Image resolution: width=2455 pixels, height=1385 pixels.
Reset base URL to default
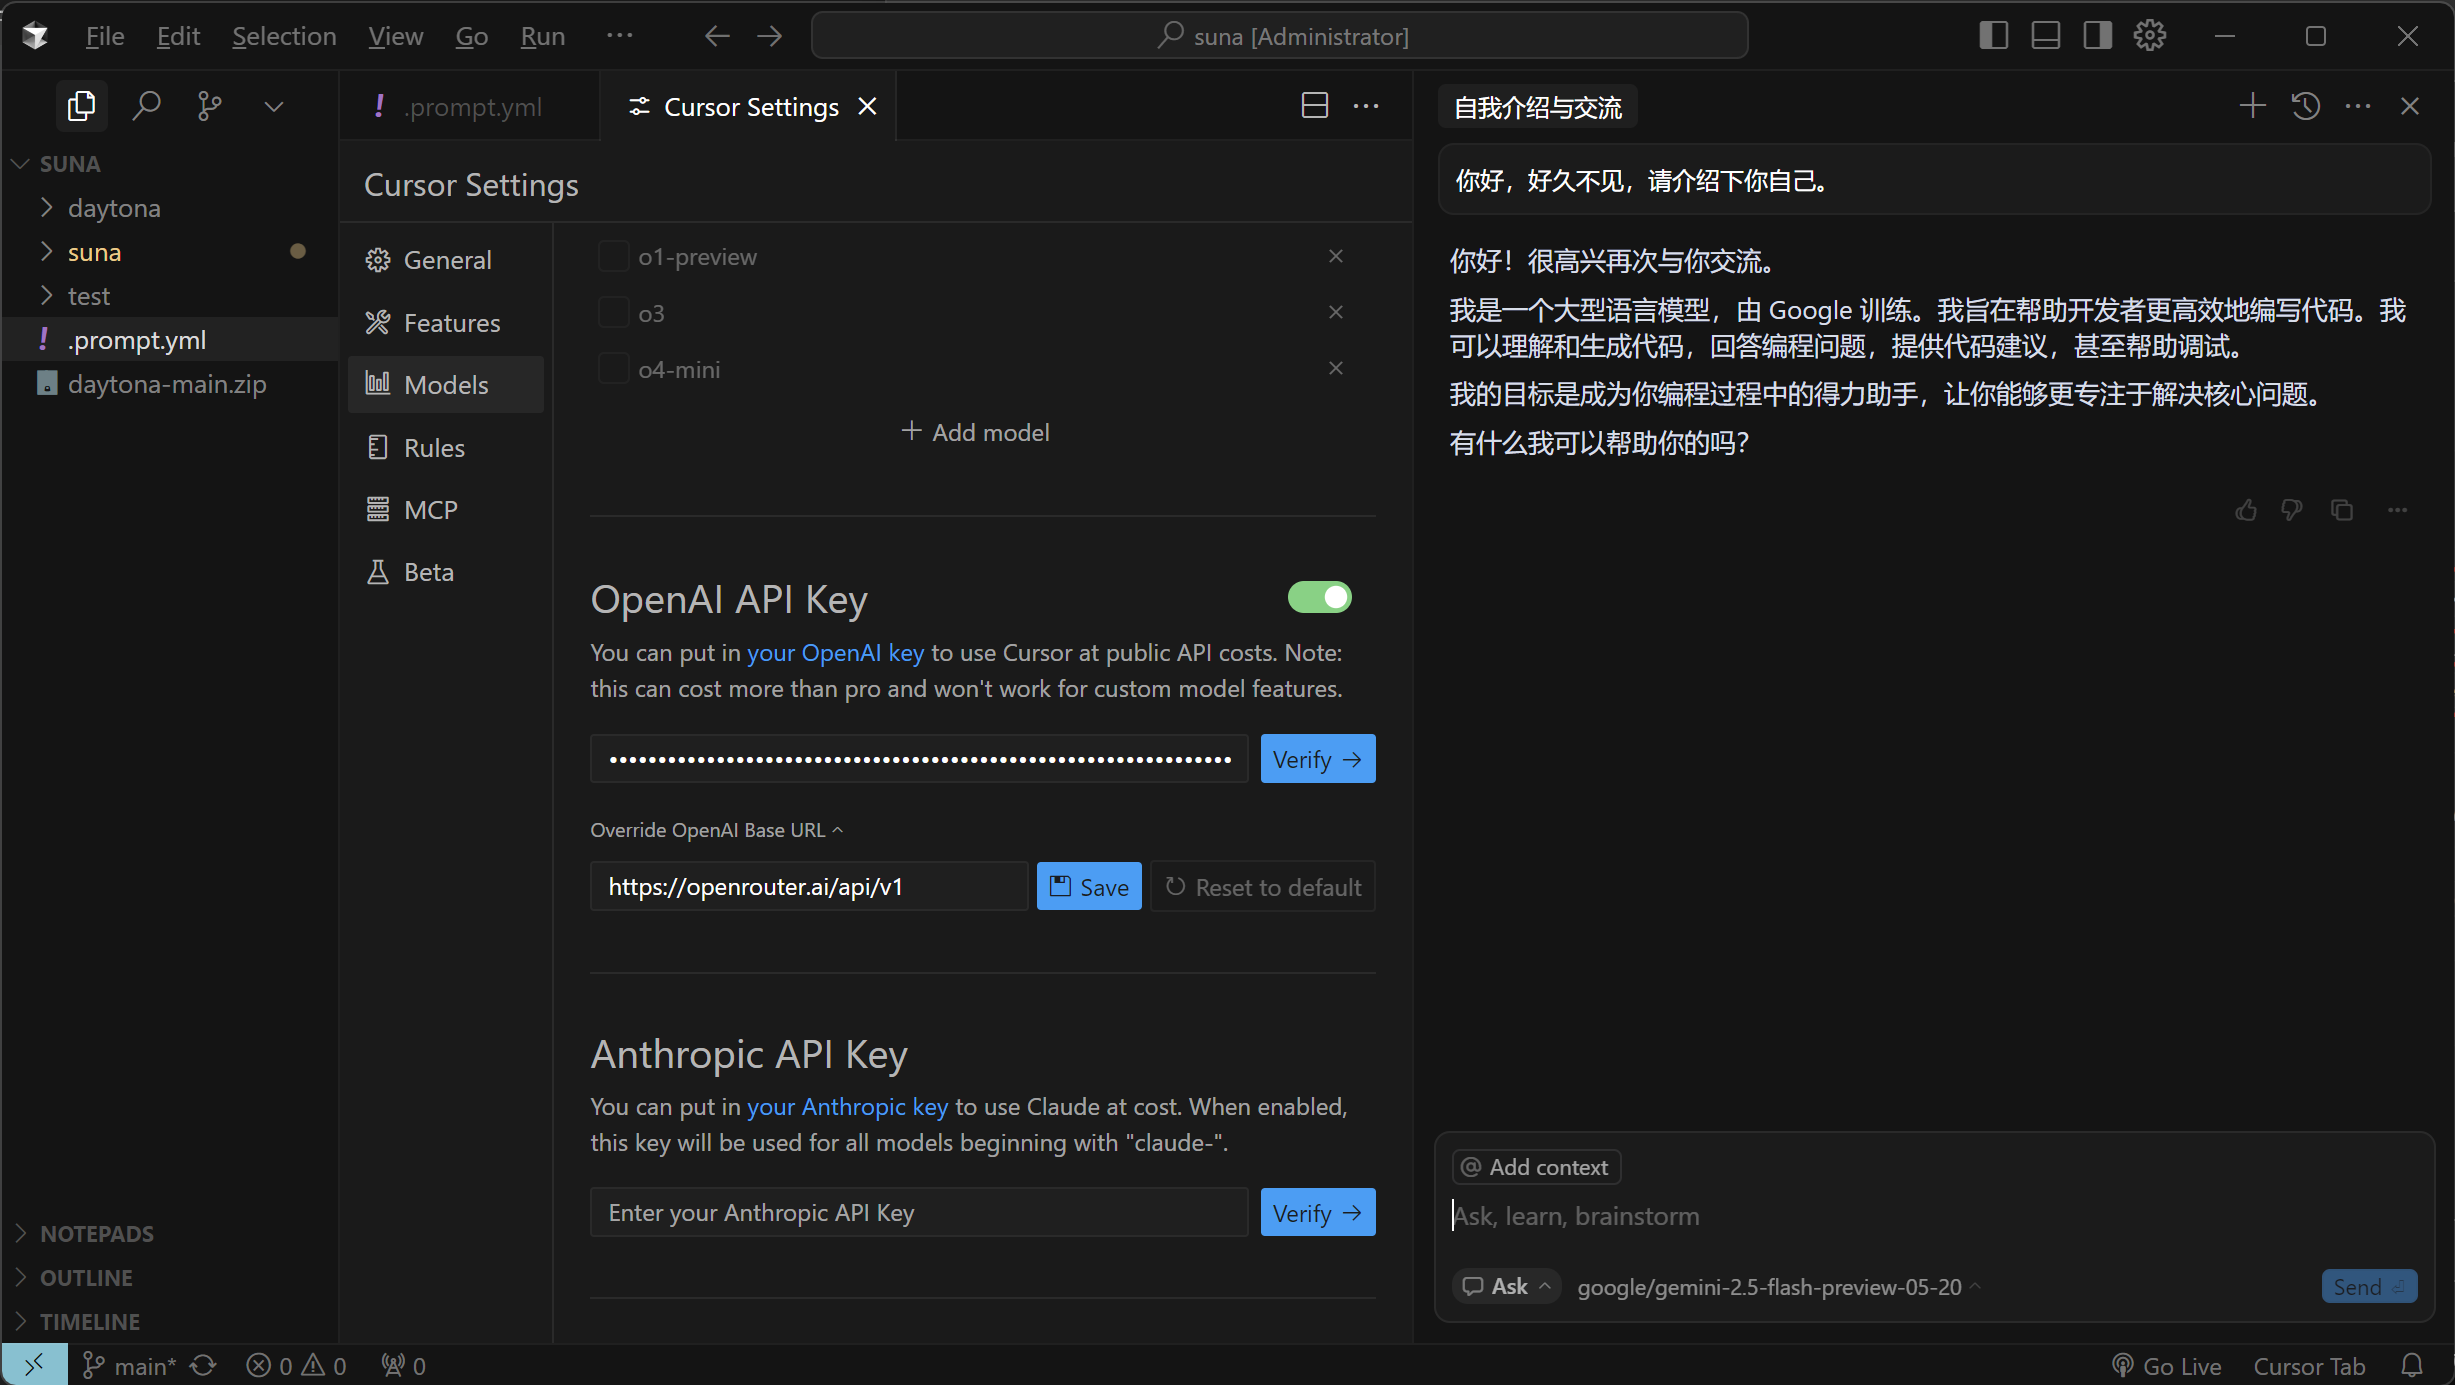[1263, 887]
